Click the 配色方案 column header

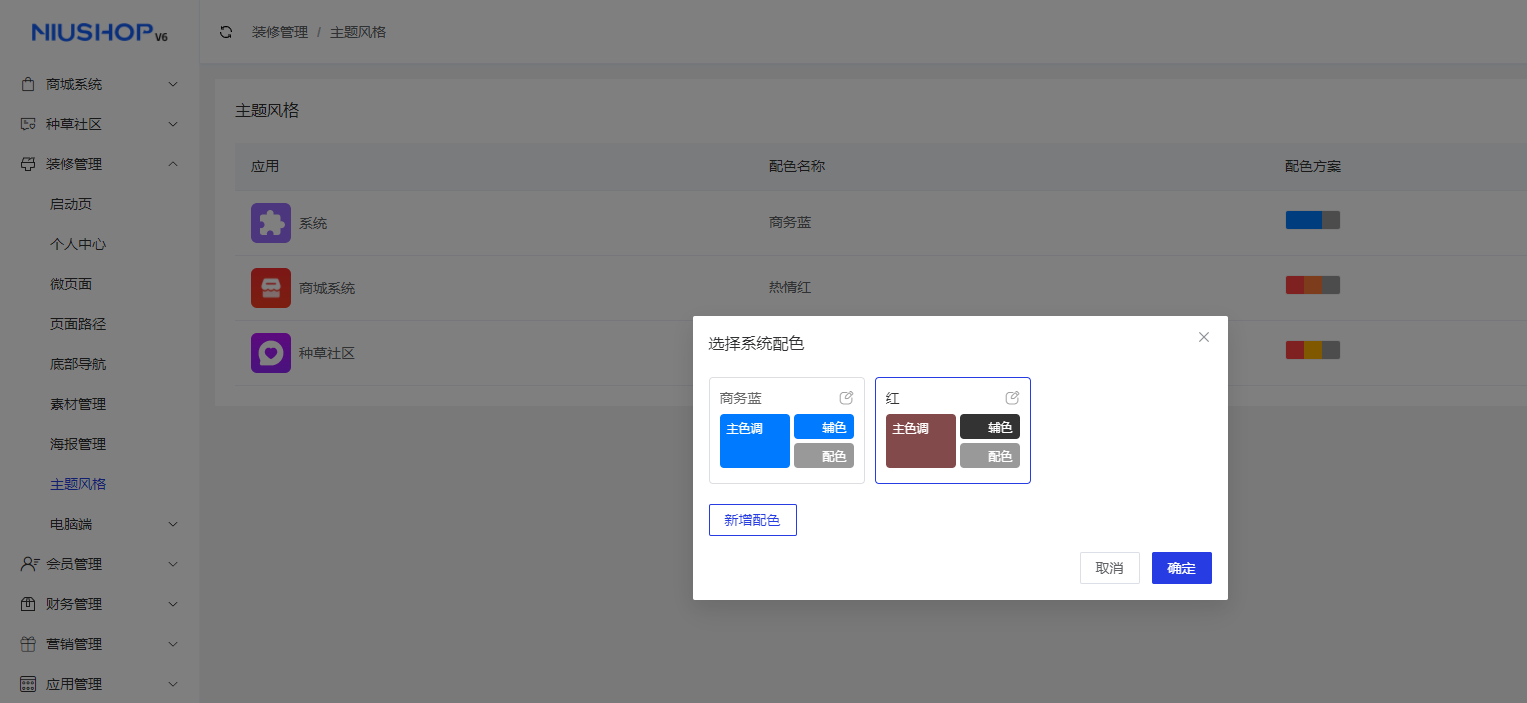[1313, 166]
